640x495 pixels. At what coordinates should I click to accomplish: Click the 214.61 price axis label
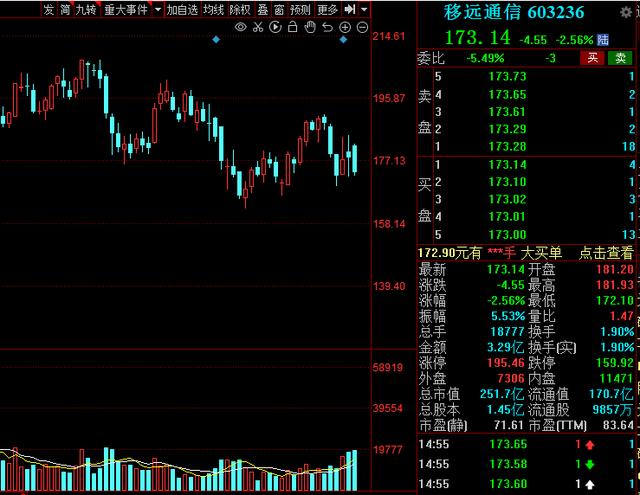(x=389, y=36)
